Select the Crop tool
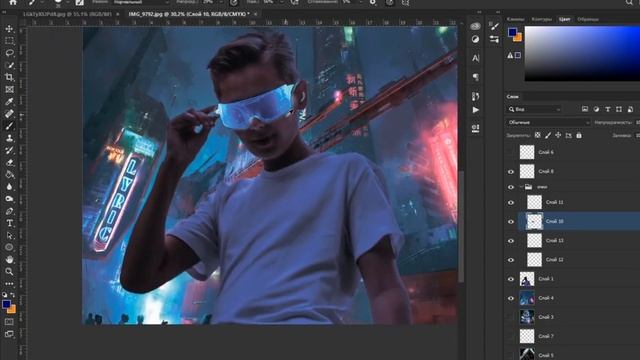Image resolution: width=640 pixels, height=360 pixels. [x=9, y=77]
